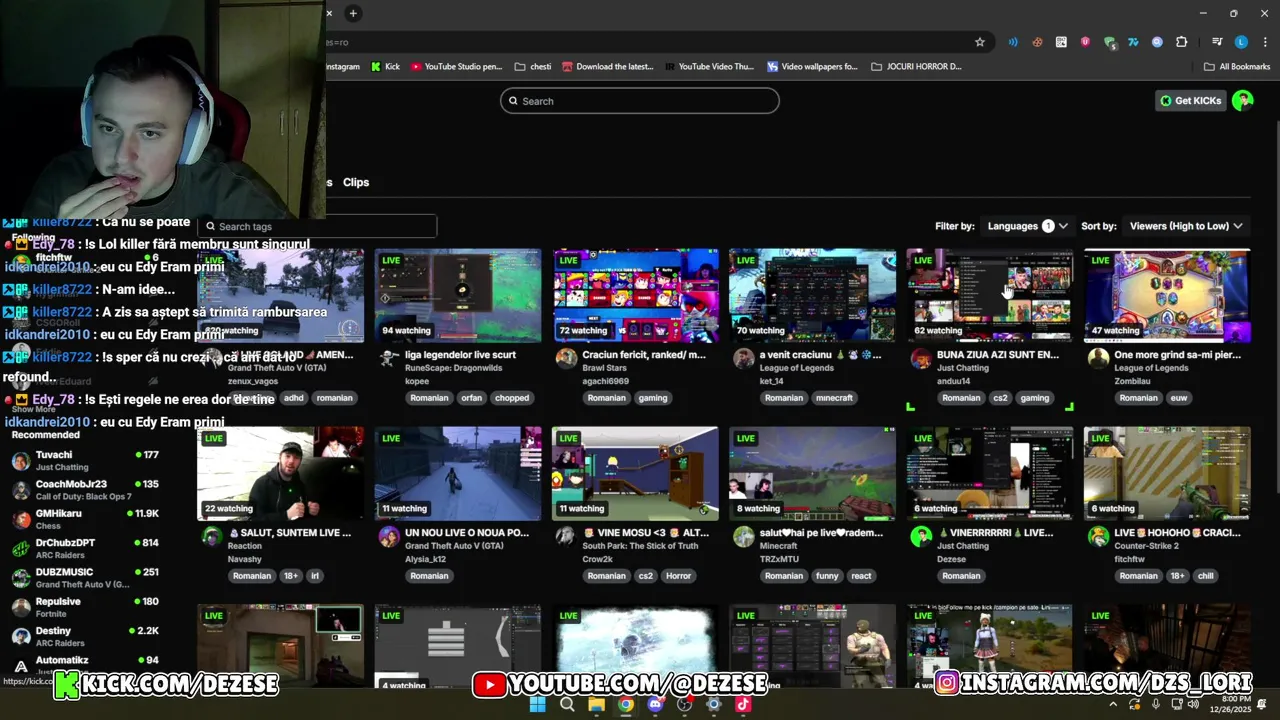Screen dimensions: 1280x720
Task: Open kopee's RuneScape stream thumbnail
Action: pos(458,296)
